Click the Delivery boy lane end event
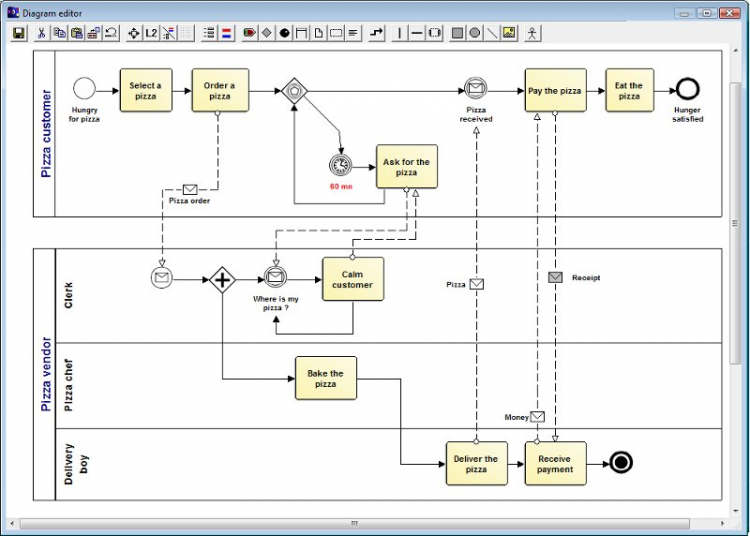The width and height of the screenshot is (750, 536). (621, 463)
